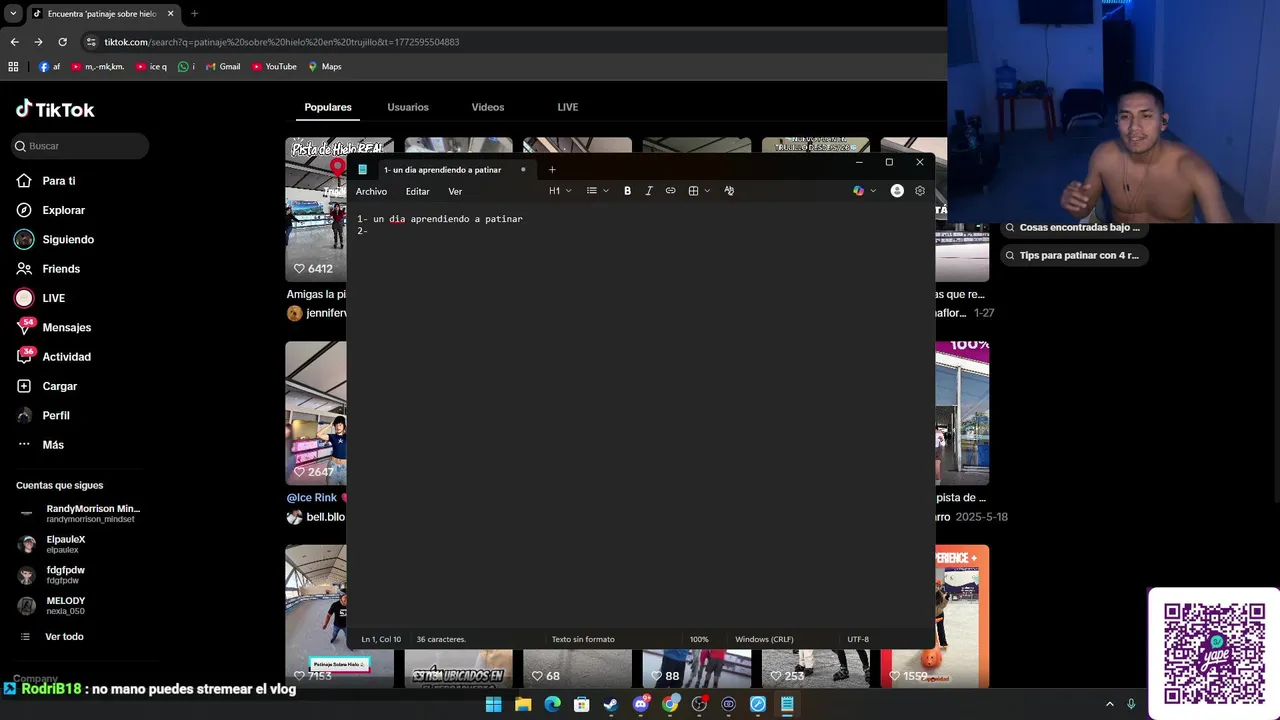
Task: Switch to TikTok Populares tab
Action: point(328,107)
